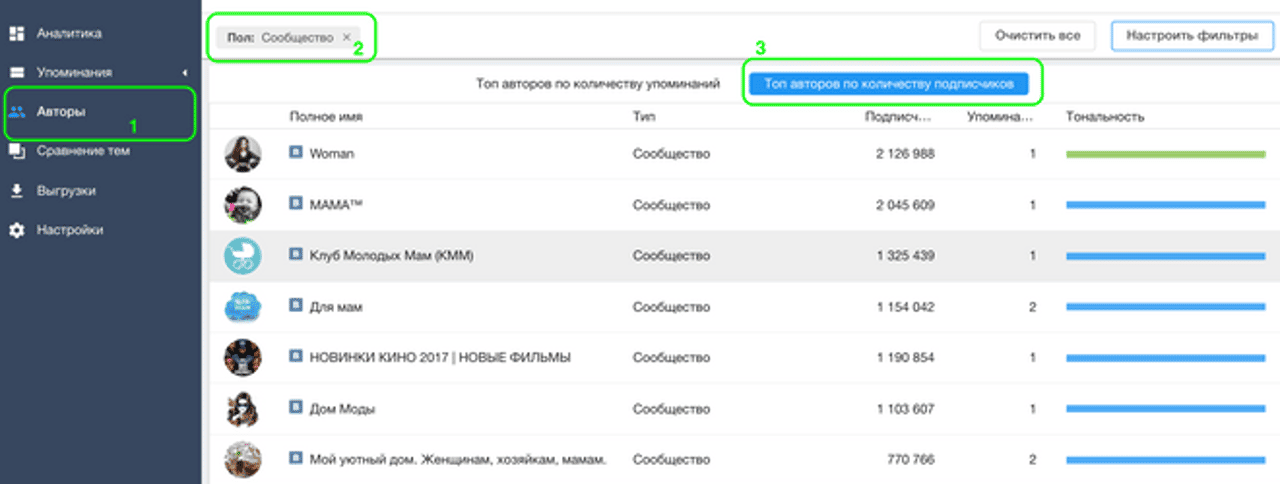Click the Настроить фильтры button
This screenshot has width=1280, height=484.
click(x=1192, y=36)
